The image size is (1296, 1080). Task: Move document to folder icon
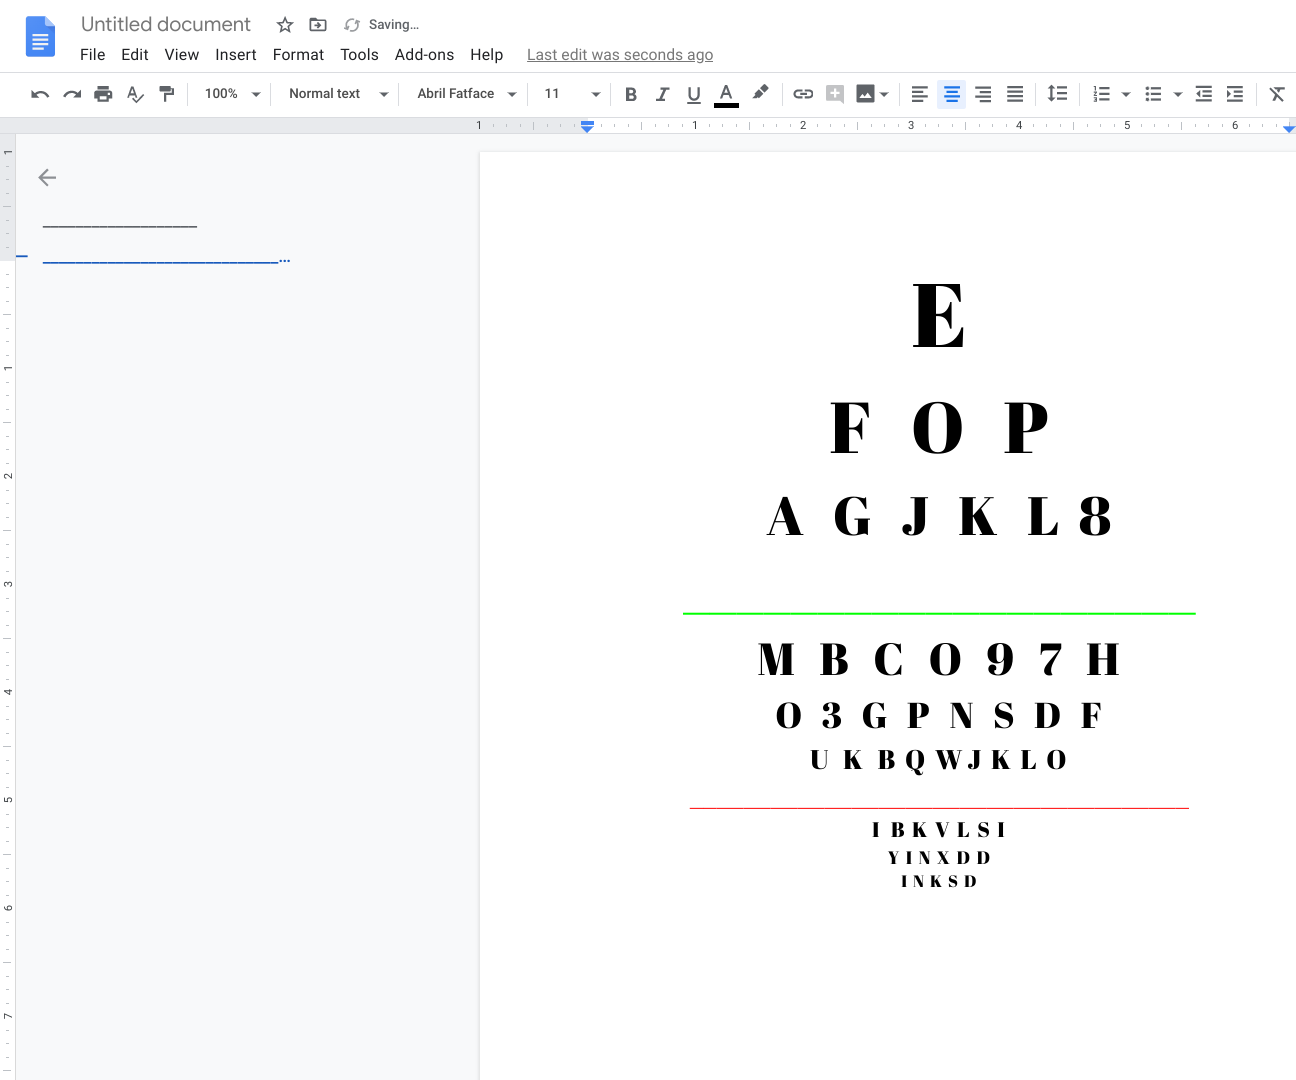(318, 25)
